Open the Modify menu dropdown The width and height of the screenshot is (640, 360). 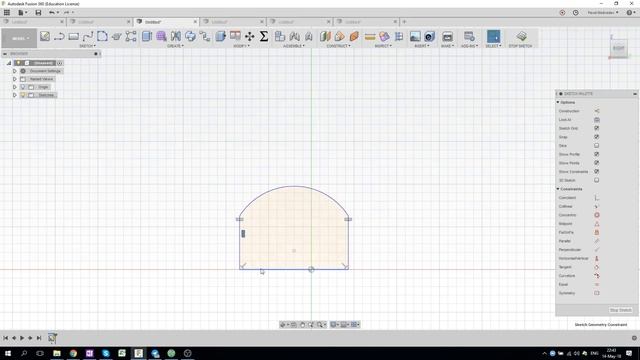click(x=242, y=46)
